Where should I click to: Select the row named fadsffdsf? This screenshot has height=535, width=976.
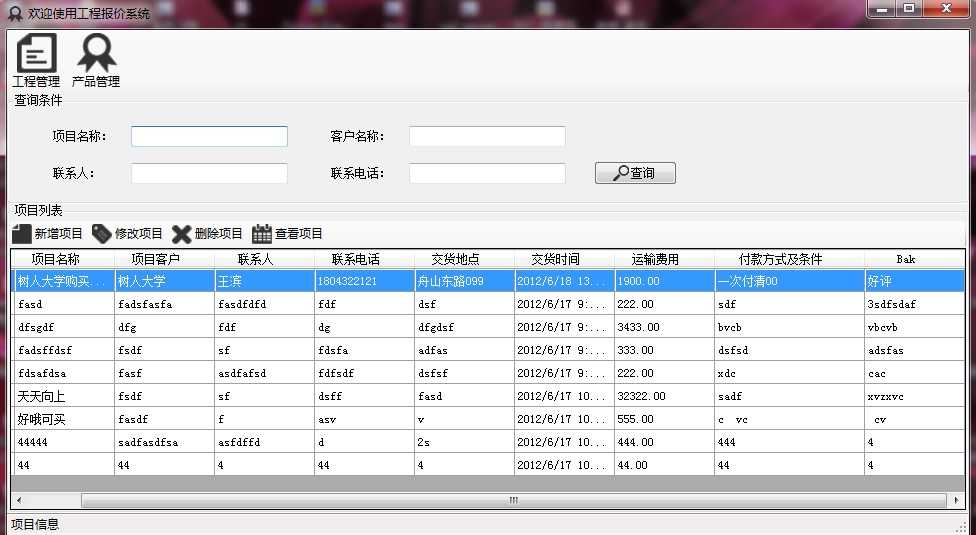(488, 350)
